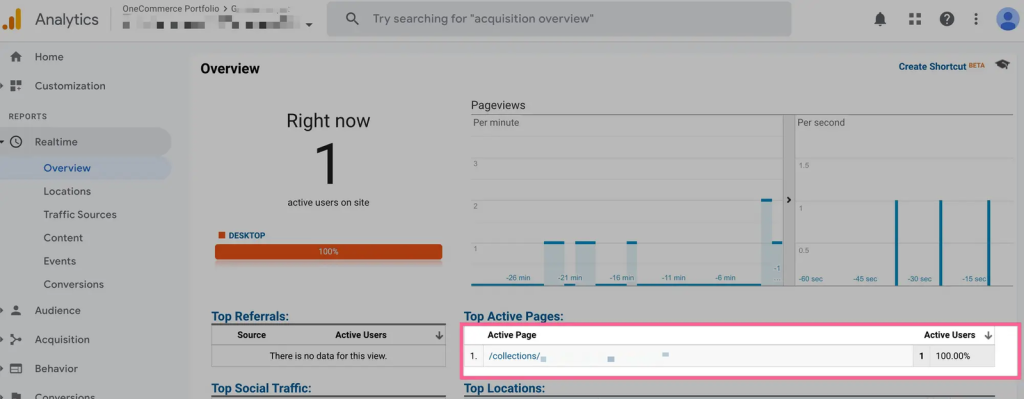1024x399 pixels.
Task: Click 'There is no data for this view.'
Action: coord(328,356)
